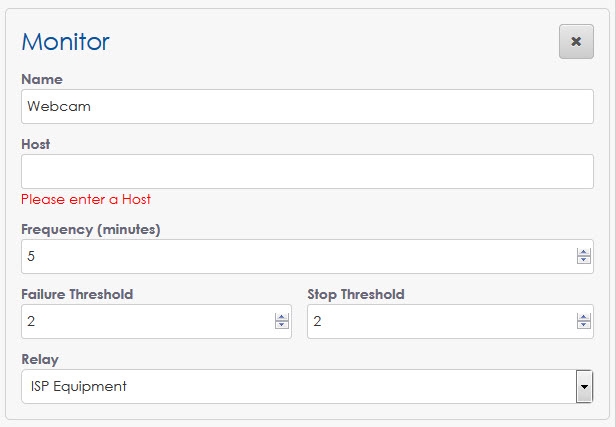616x427 pixels.
Task: Click the Relay label text
Action: [39, 358]
